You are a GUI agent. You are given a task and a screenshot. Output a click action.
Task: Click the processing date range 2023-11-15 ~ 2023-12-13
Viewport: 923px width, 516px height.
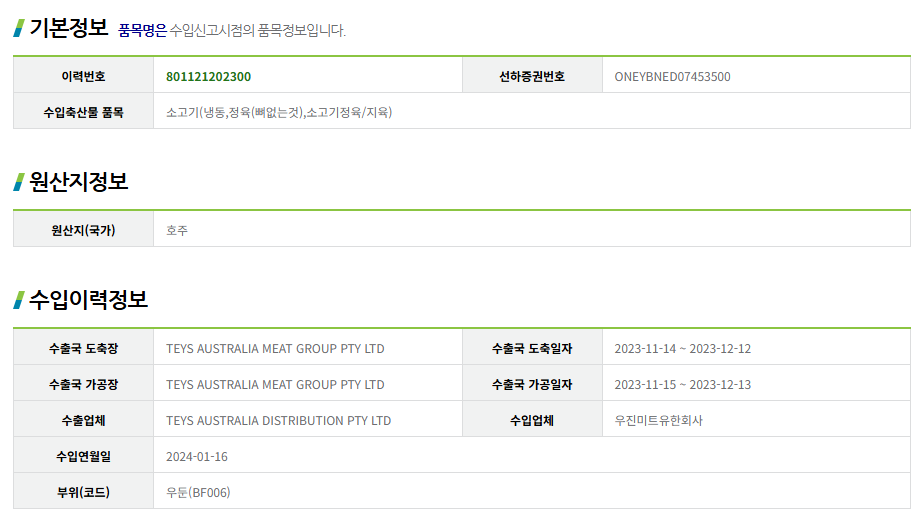point(682,385)
